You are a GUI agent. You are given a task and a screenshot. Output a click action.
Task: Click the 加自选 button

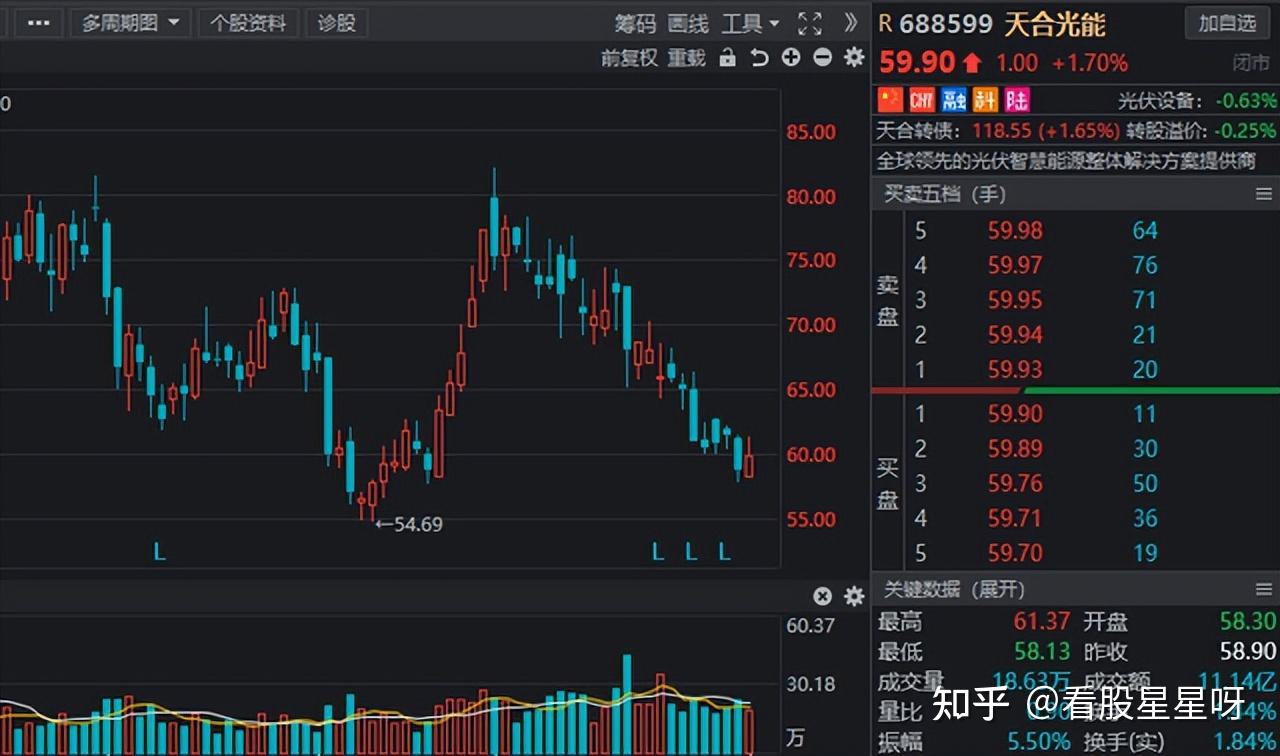[1227, 23]
